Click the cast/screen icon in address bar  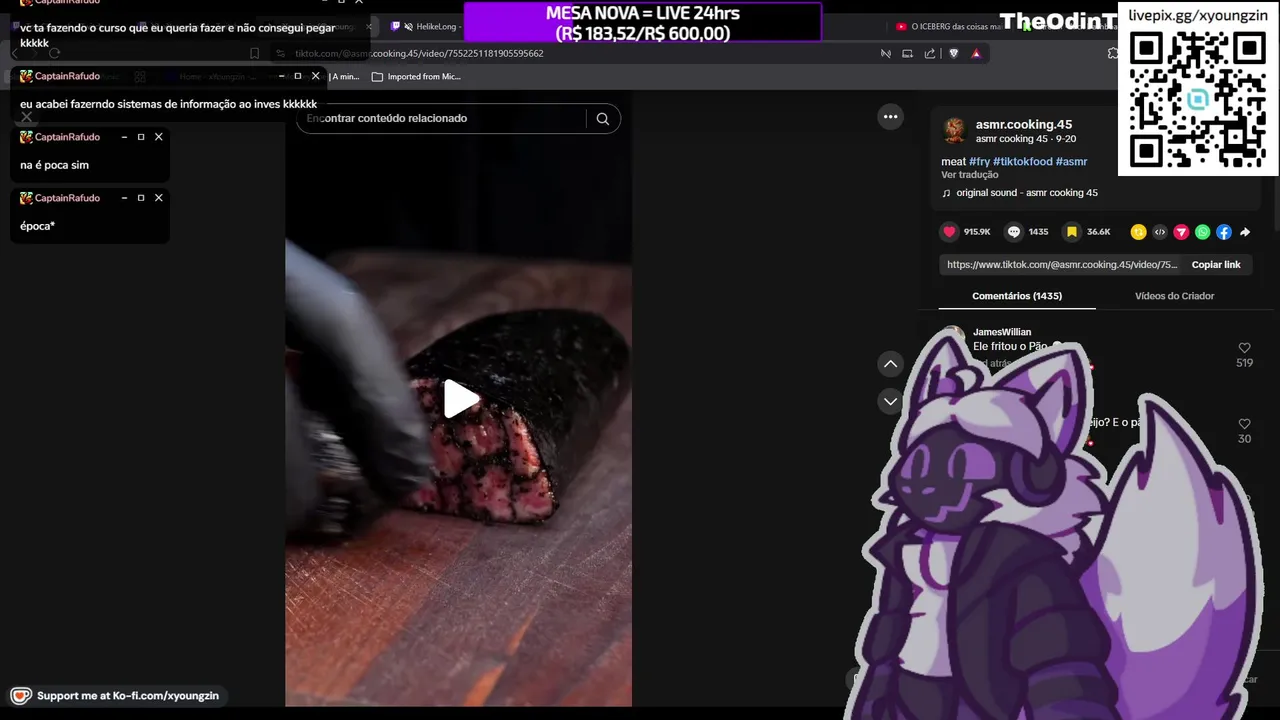pos(907,54)
